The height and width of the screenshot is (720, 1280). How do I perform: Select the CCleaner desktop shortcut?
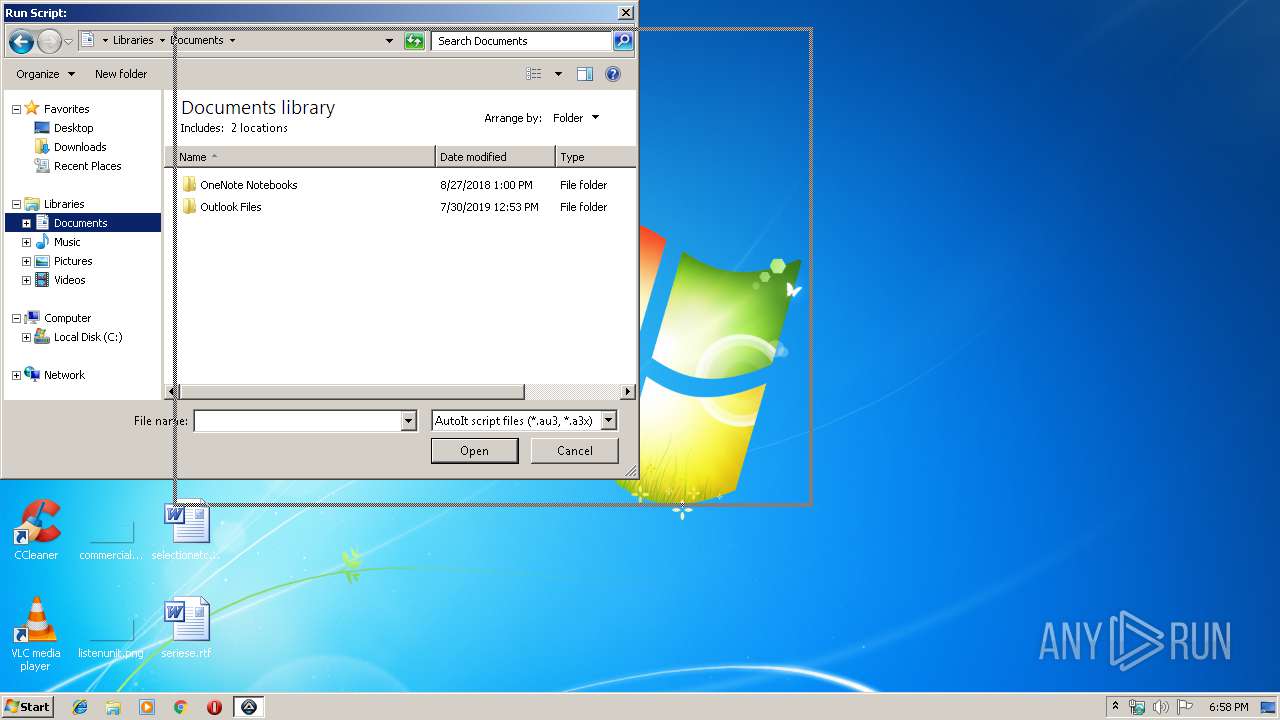(36, 531)
